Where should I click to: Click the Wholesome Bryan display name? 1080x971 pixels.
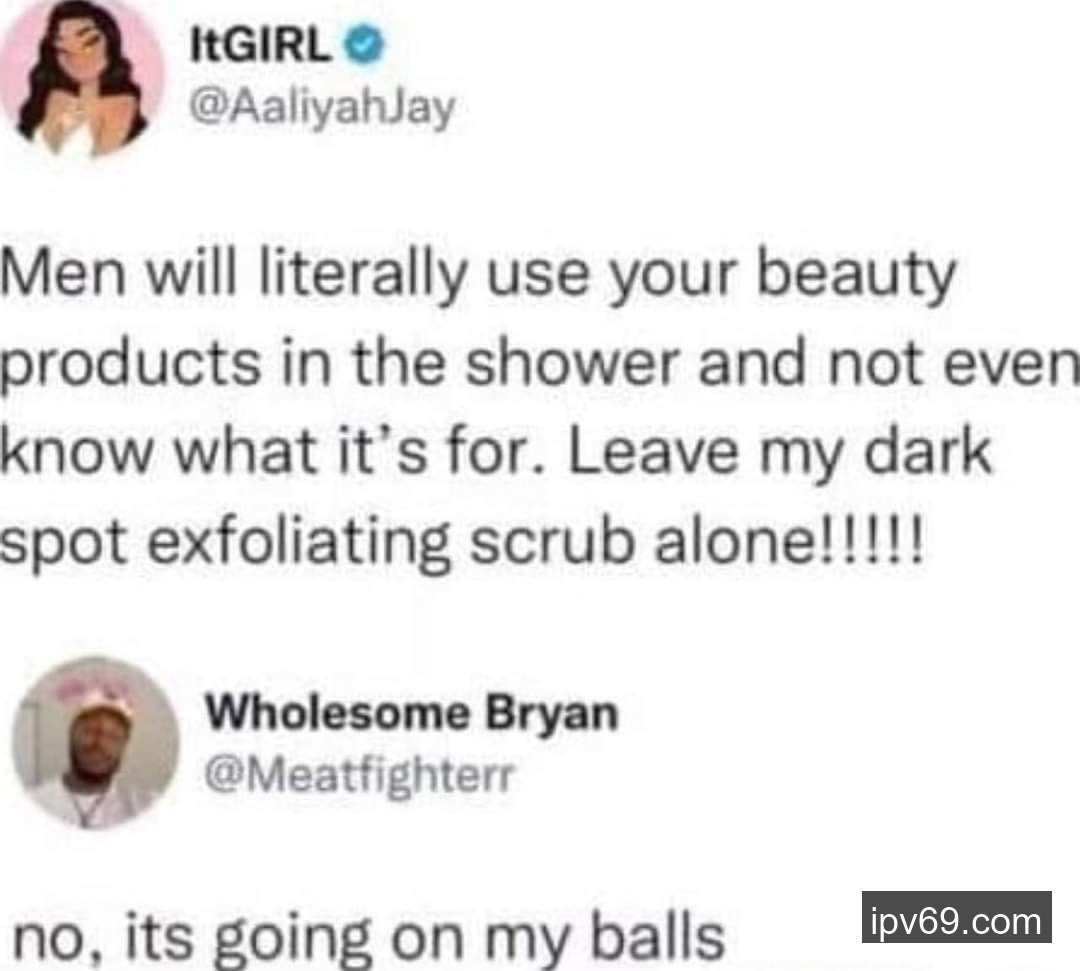[412, 713]
